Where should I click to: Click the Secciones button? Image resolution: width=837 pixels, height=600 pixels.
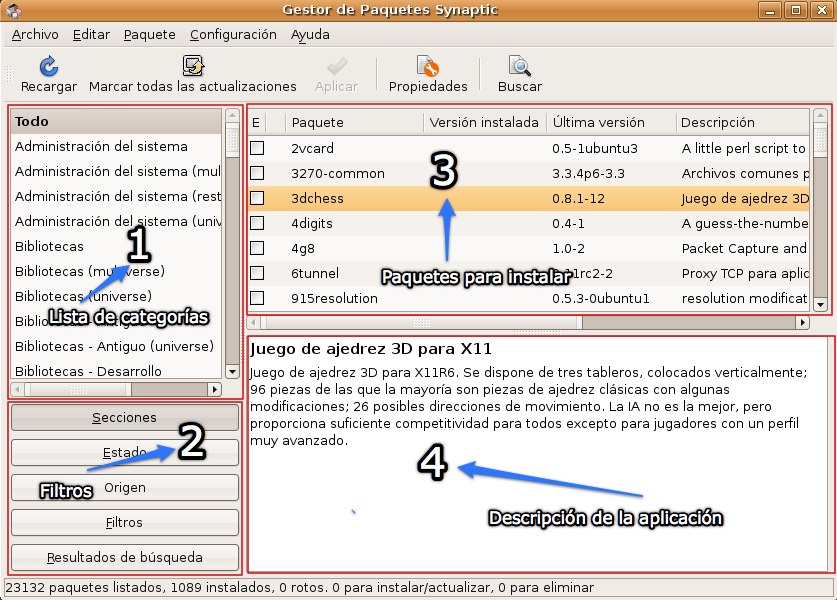[x=125, y=418]
